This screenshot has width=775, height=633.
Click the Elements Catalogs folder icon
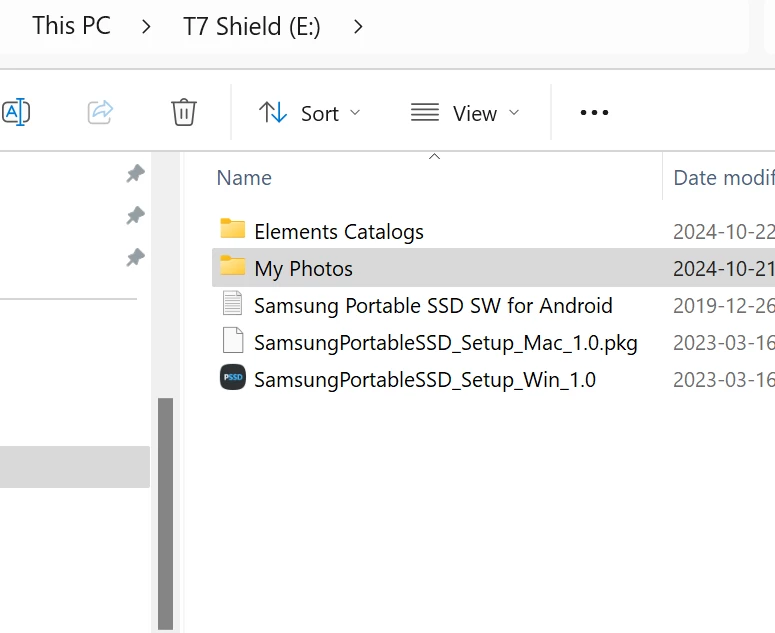[232, 229]
